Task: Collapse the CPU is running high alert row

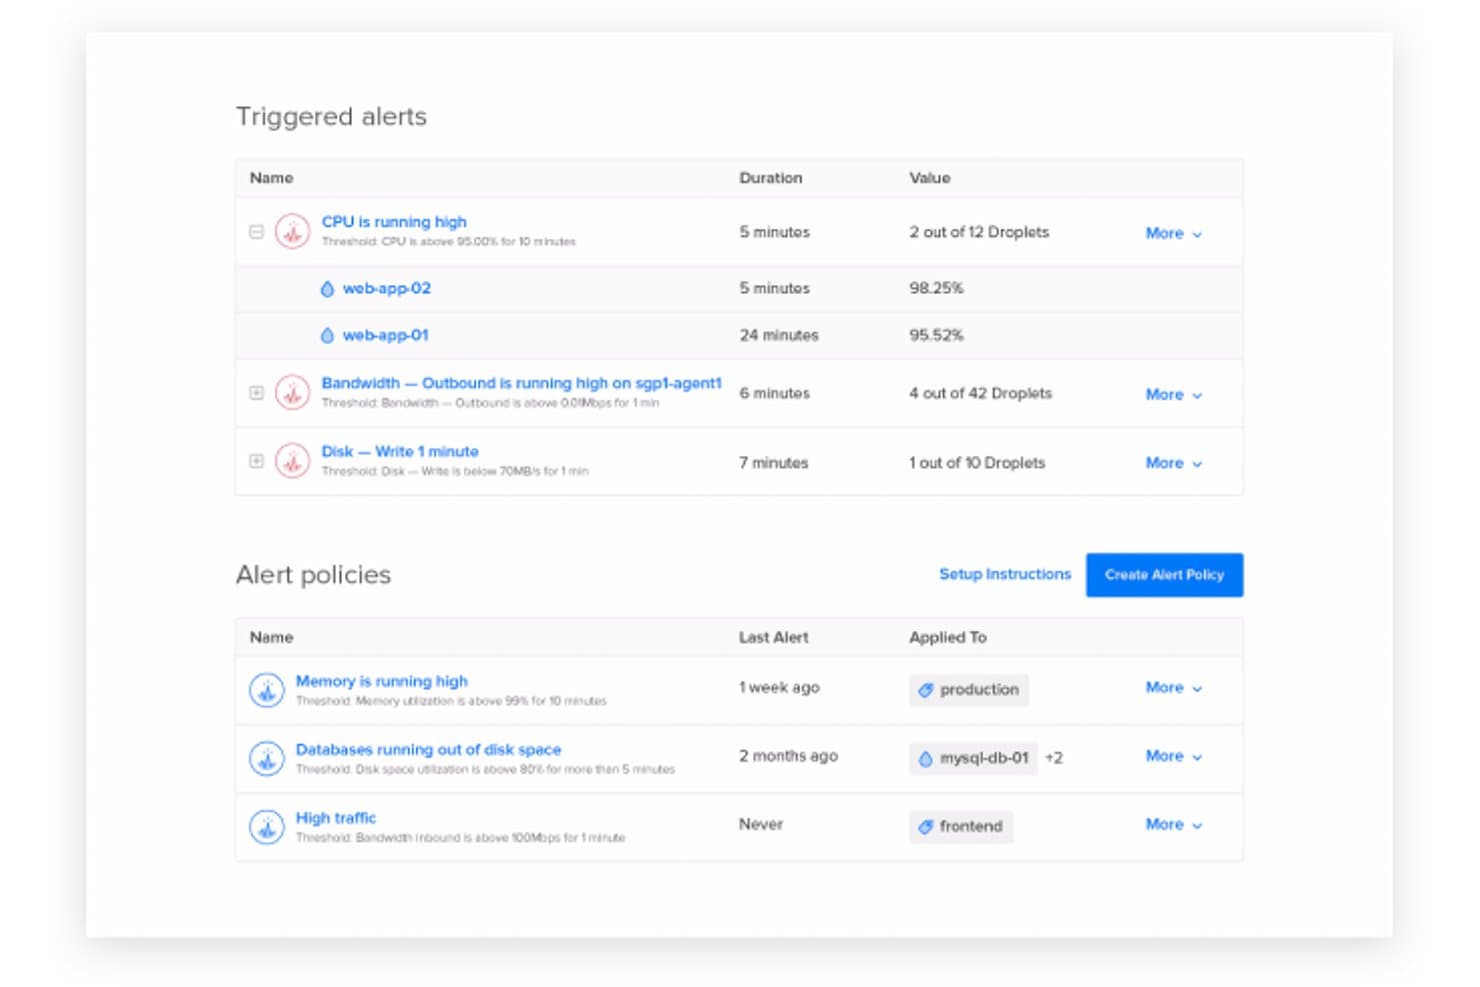Action: click(x=256, y=232)
